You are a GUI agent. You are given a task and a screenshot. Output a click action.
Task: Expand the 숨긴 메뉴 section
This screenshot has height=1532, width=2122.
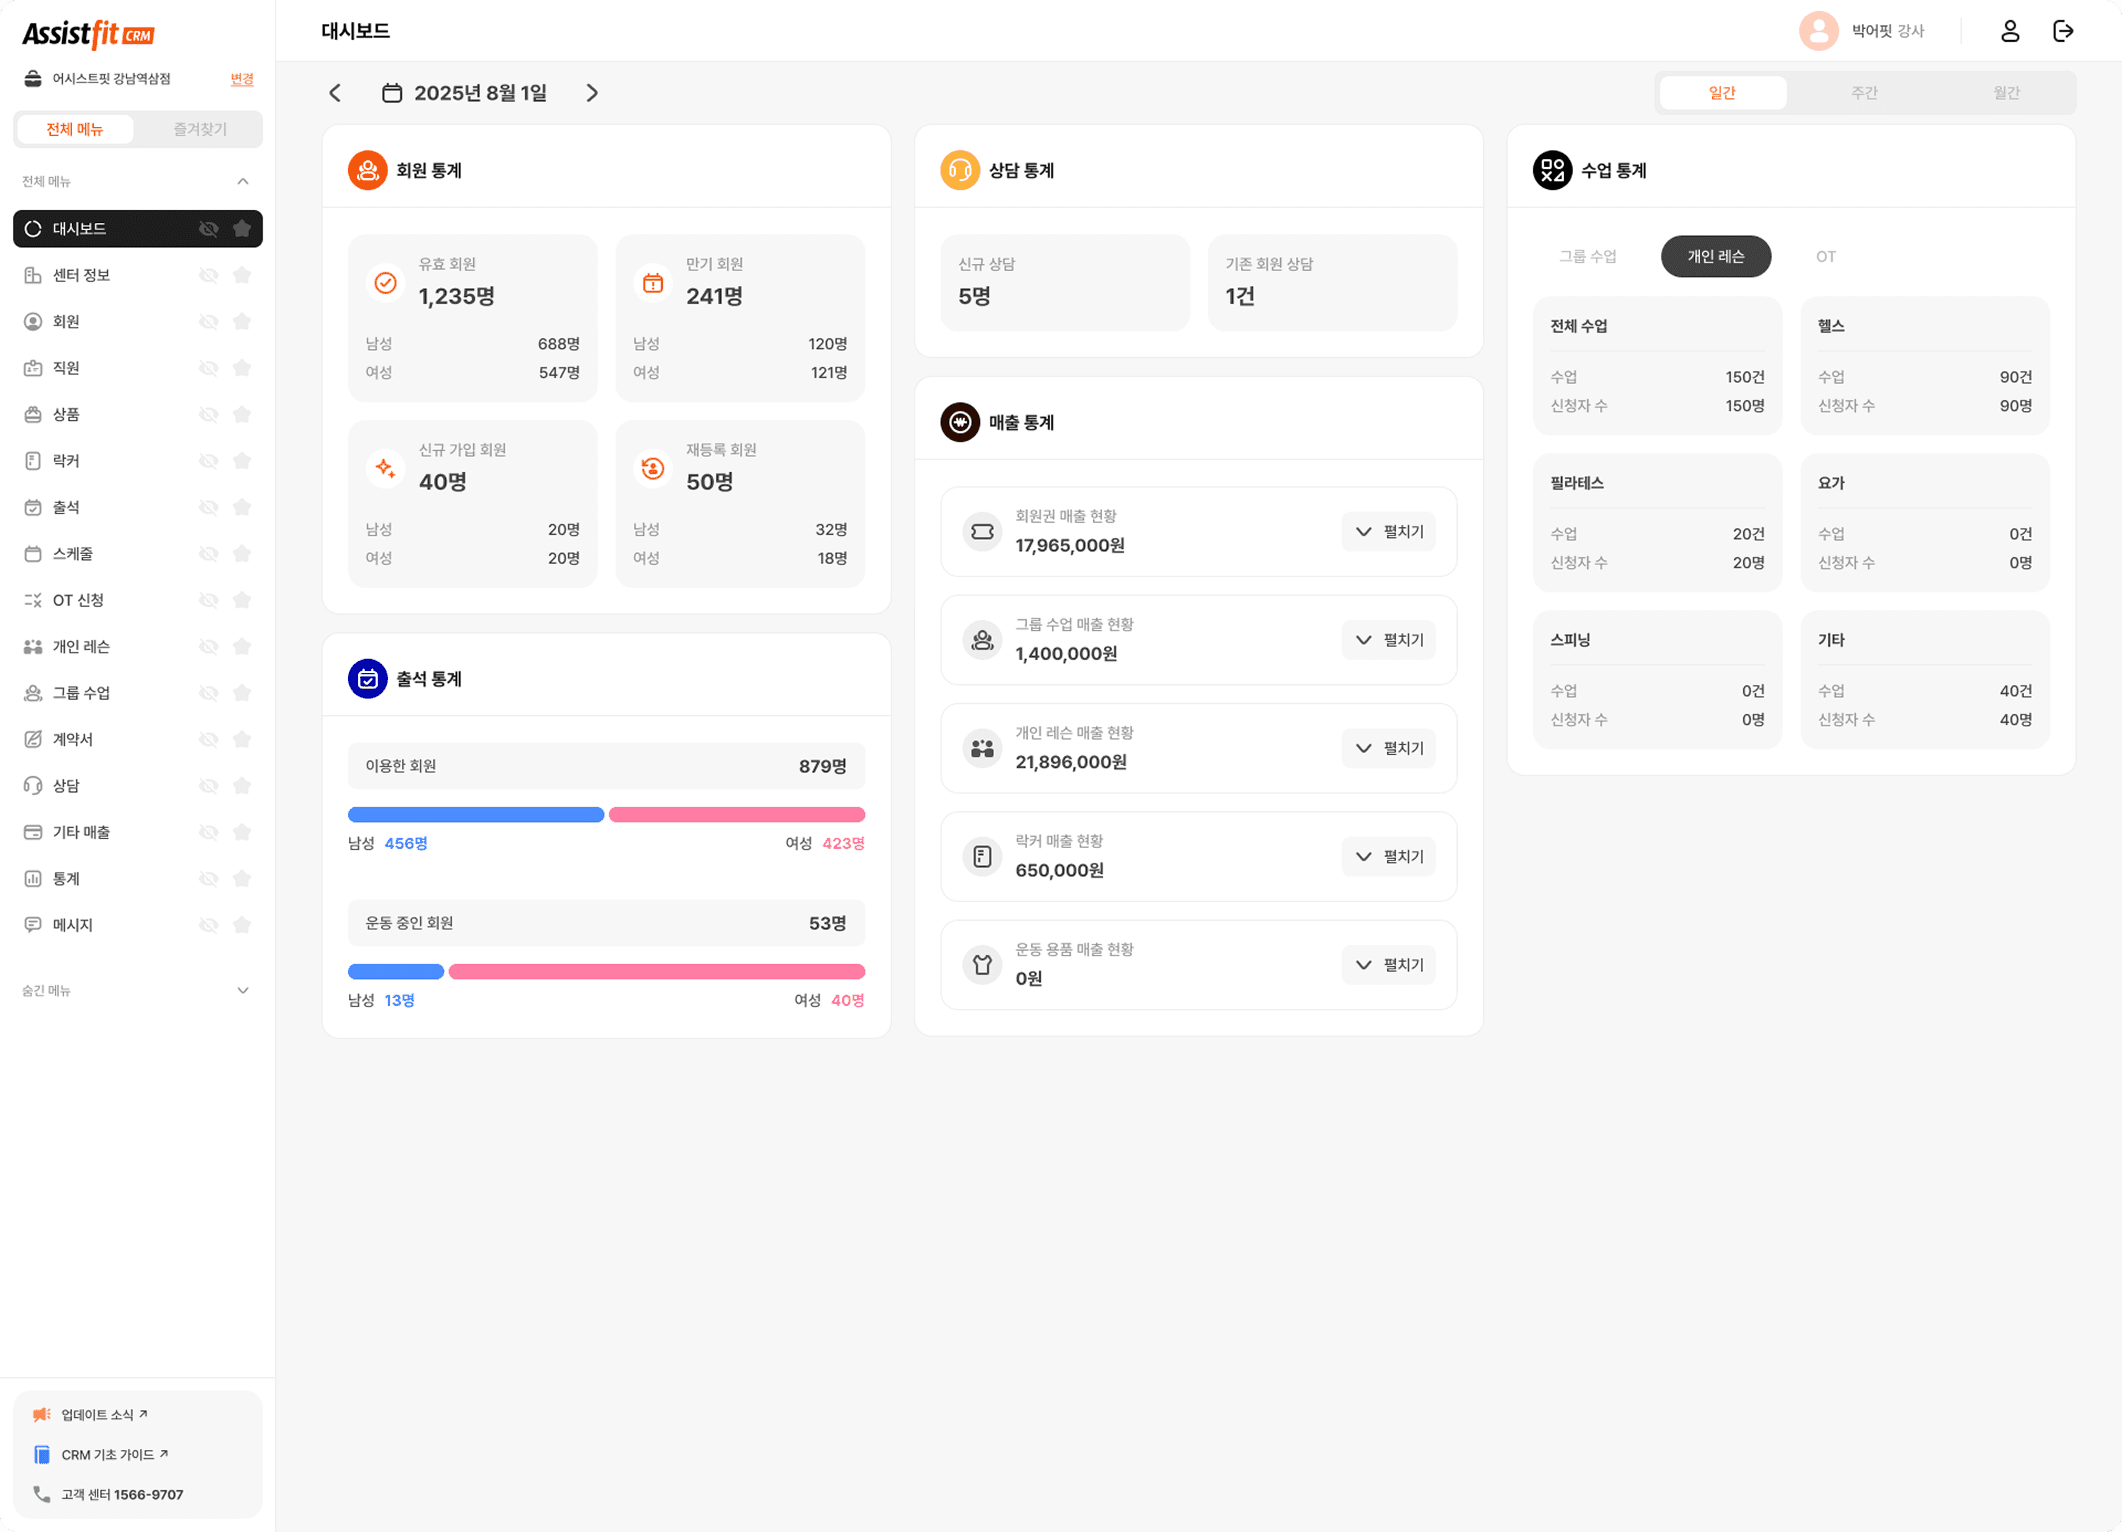coord(242,990)
